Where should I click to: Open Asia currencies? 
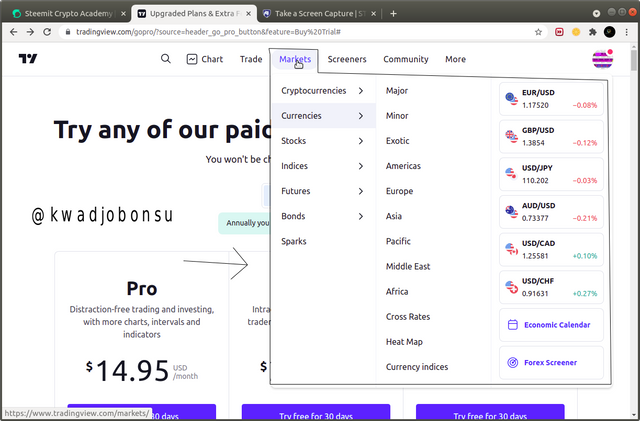pos(394,216)
